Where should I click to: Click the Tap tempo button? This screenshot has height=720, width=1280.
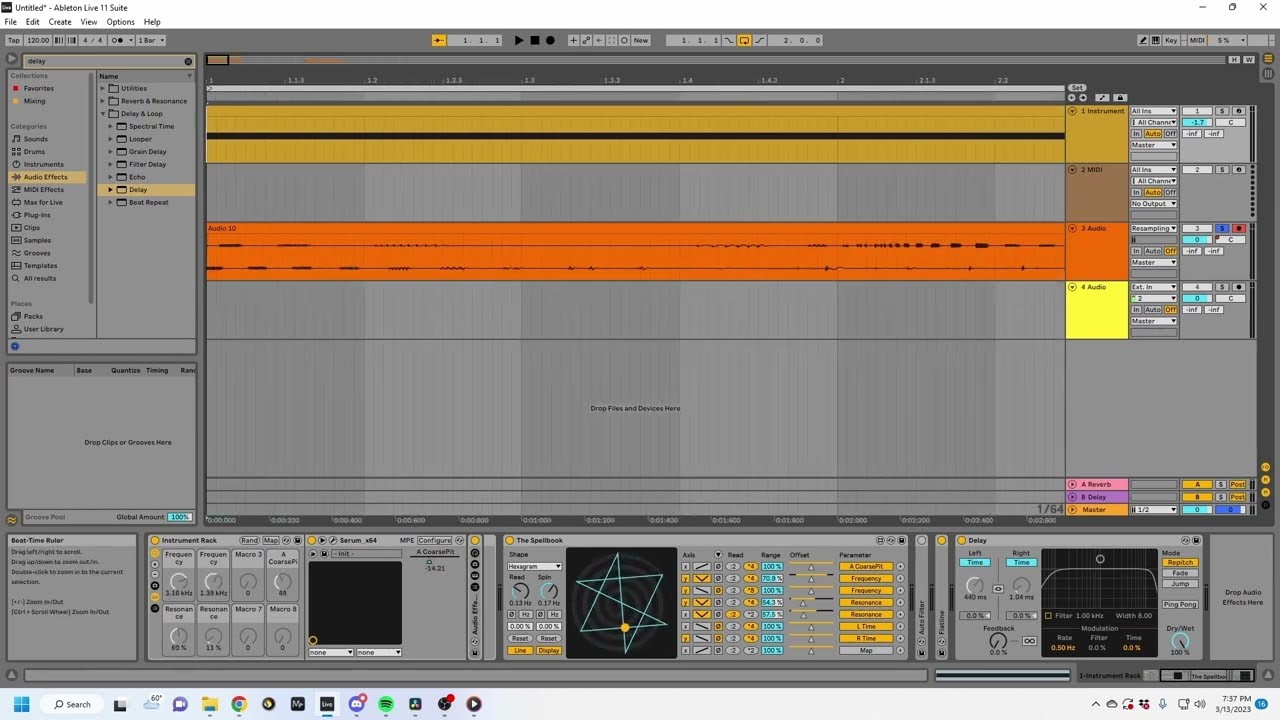pos(14,40)
